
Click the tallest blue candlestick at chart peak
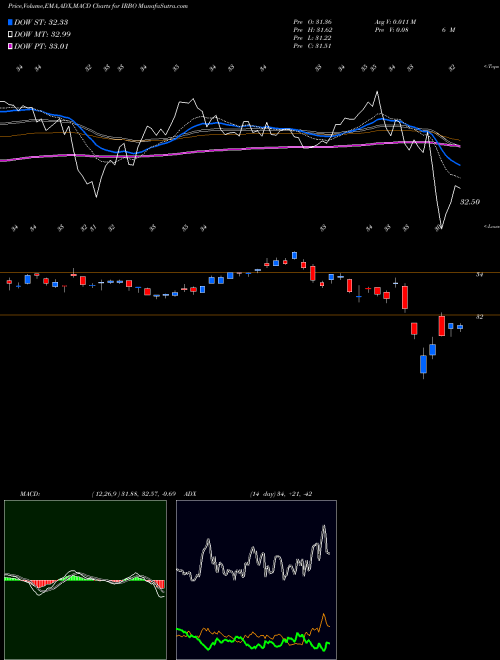coord(294,255)
